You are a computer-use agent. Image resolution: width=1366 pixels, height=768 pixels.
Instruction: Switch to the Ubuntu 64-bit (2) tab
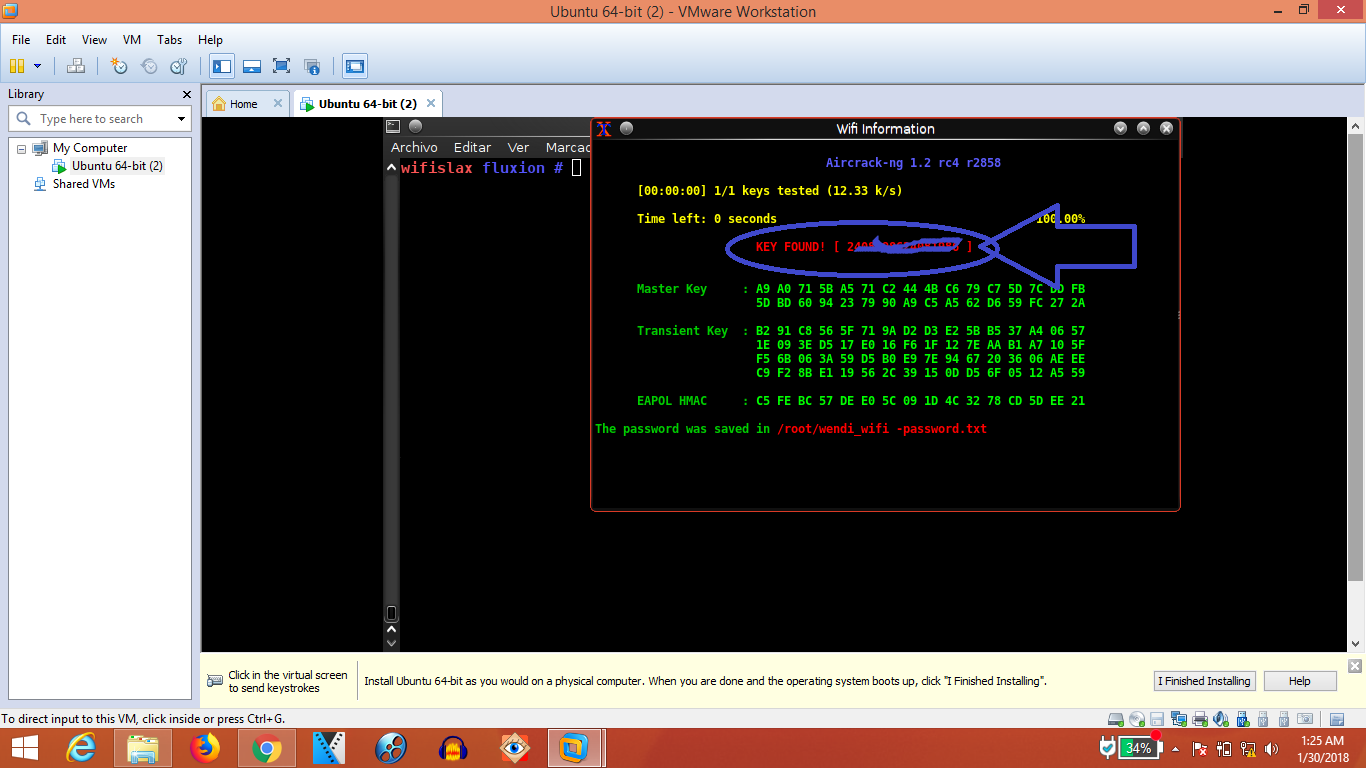[x=368, y=104]
